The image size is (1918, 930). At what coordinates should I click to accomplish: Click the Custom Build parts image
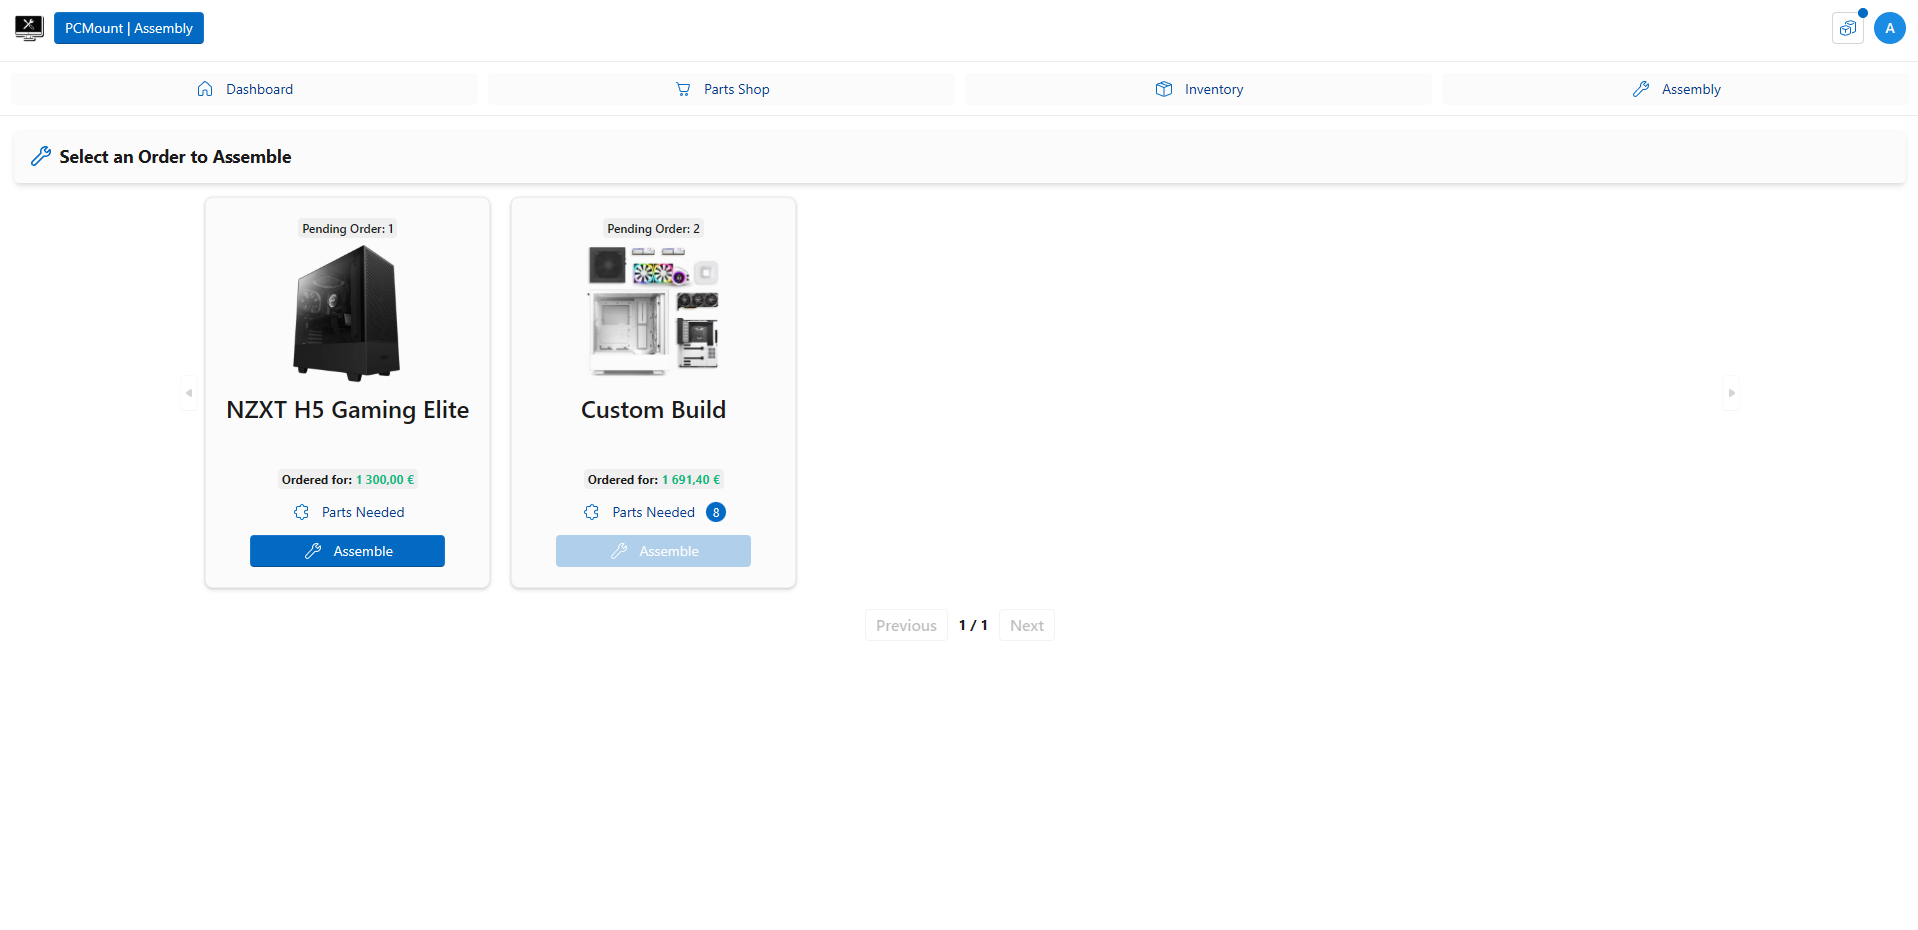click(653, 311)
